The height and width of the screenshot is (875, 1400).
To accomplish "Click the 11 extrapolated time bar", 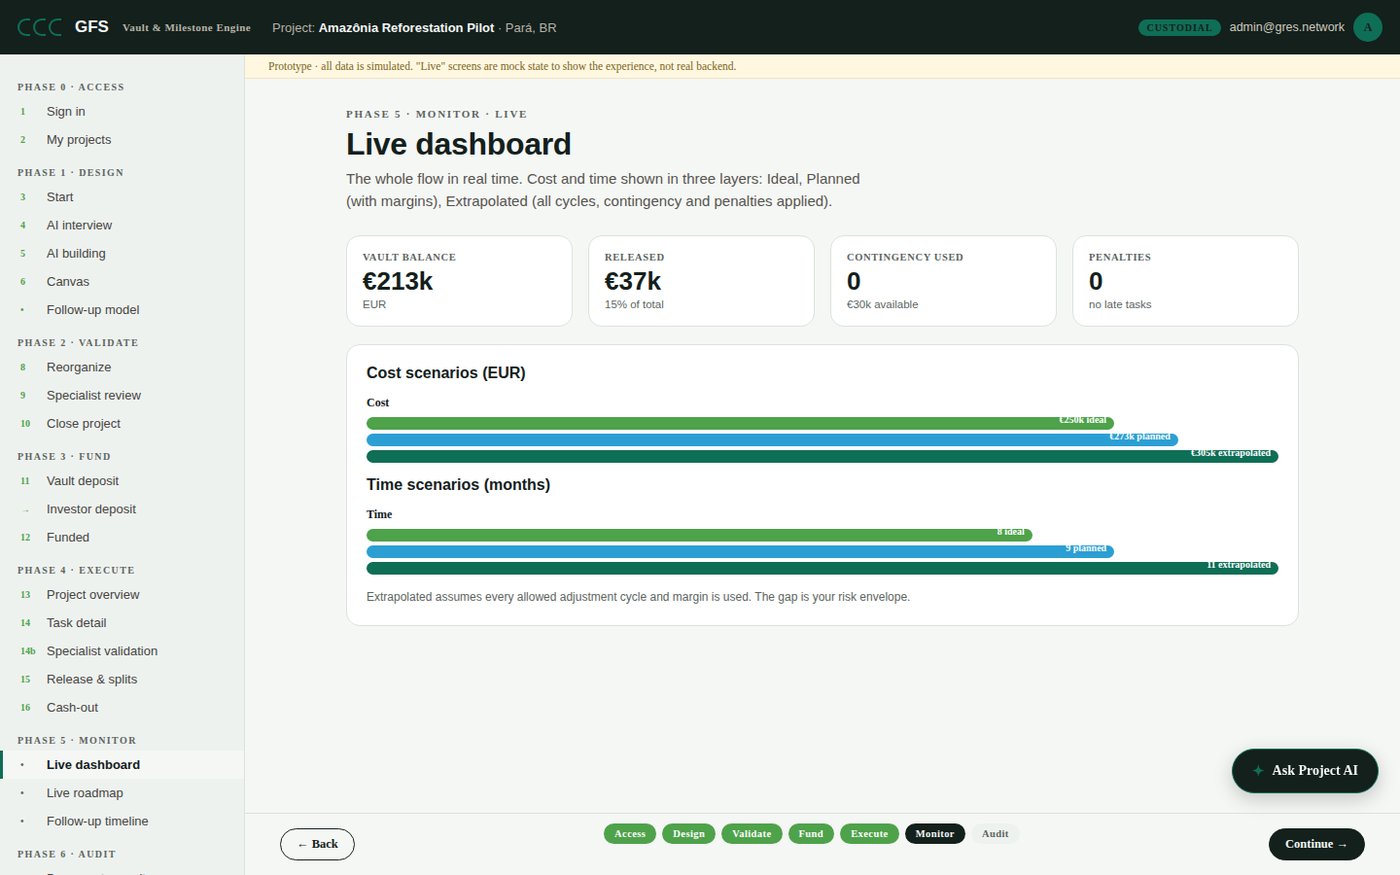I will [822, 568].
